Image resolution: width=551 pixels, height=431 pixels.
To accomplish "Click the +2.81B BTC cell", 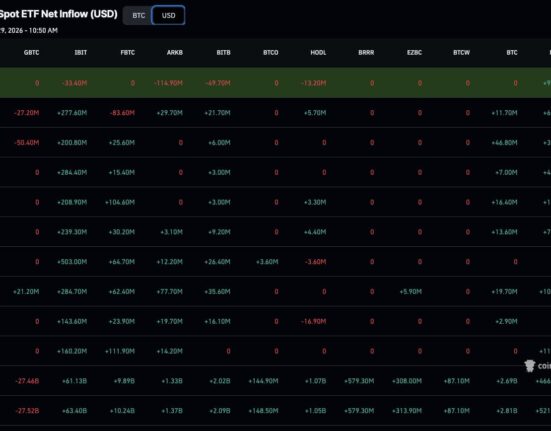I will click(507, 411).
